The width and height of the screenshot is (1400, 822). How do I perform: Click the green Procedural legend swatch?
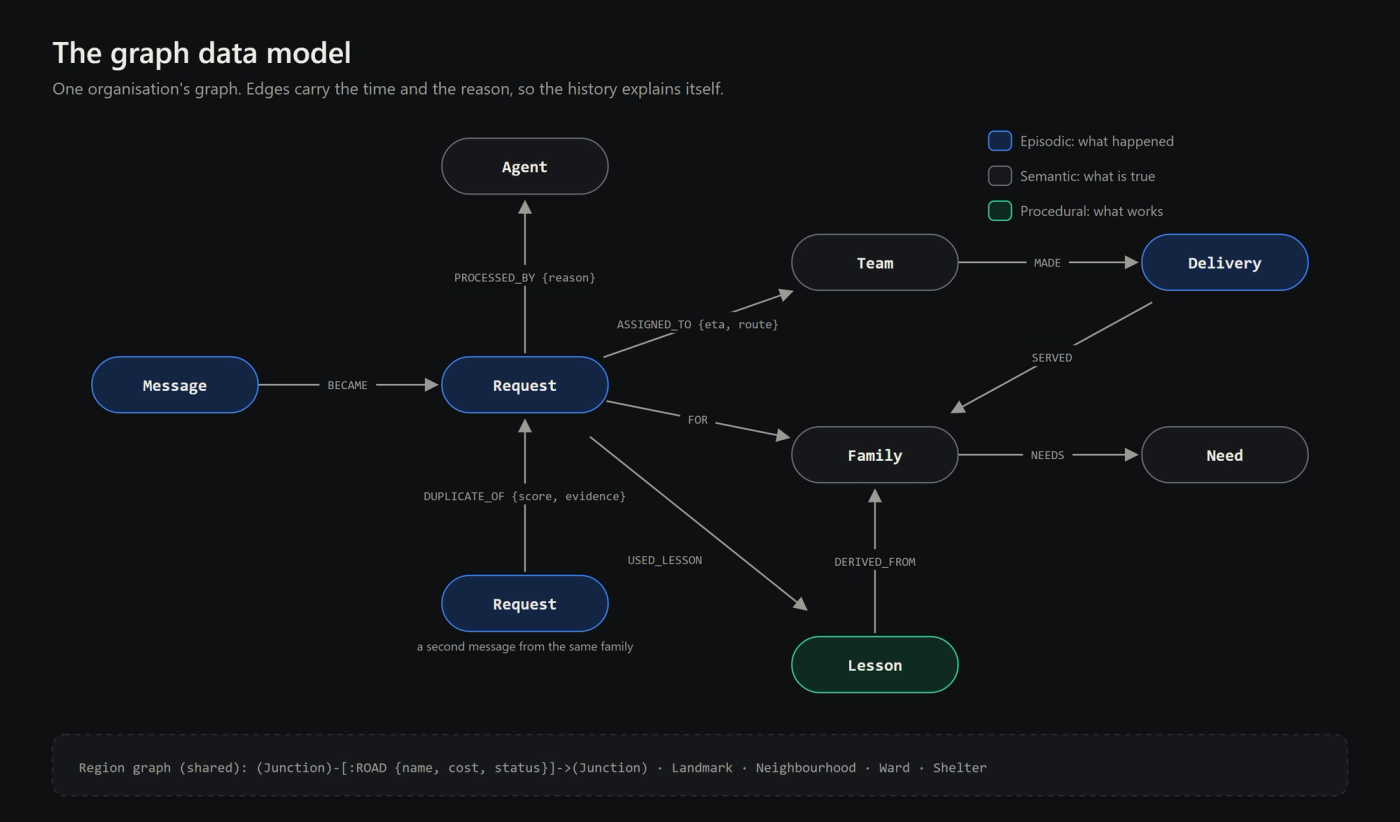[x=1000, y=211]
